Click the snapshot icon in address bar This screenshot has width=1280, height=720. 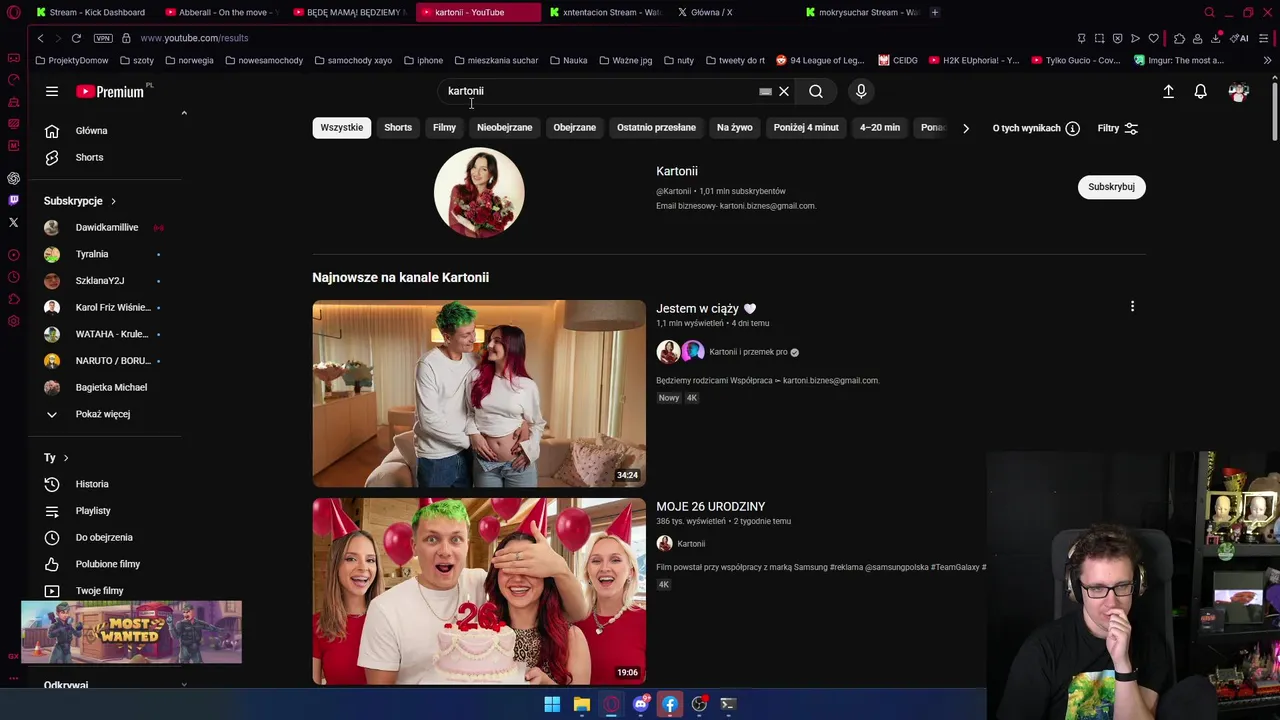click(x=1099, y=38)
